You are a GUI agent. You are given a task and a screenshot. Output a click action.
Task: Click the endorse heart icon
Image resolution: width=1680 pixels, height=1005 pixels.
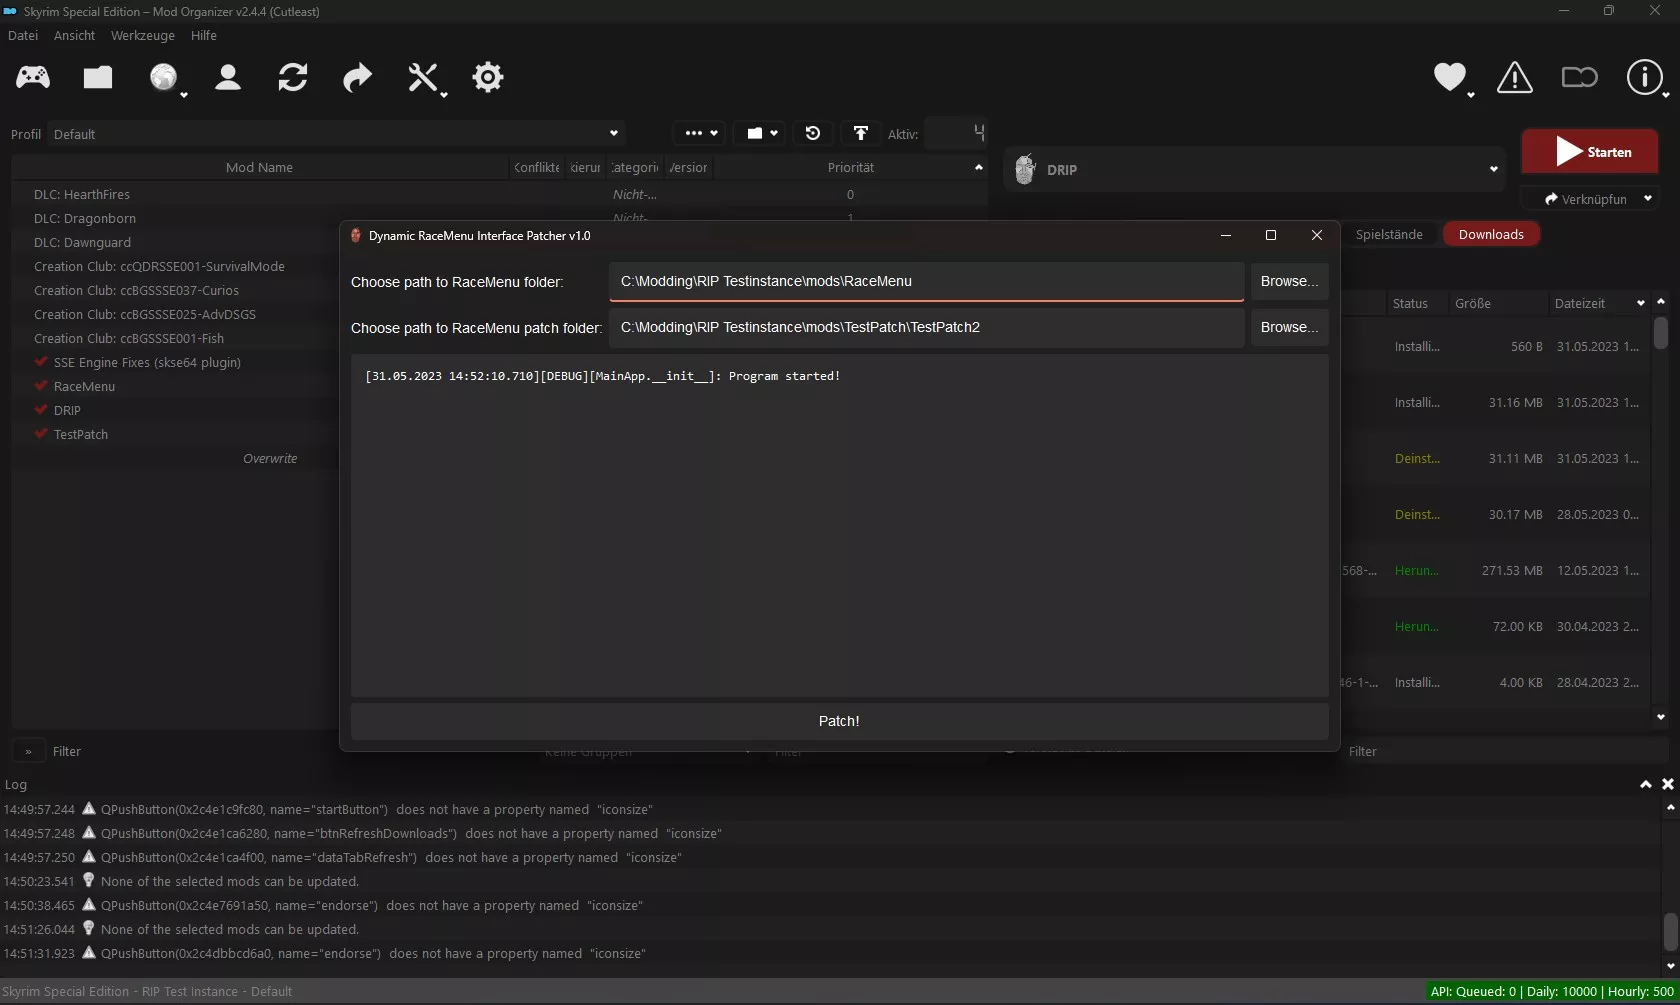click(x=1449, y=77)
